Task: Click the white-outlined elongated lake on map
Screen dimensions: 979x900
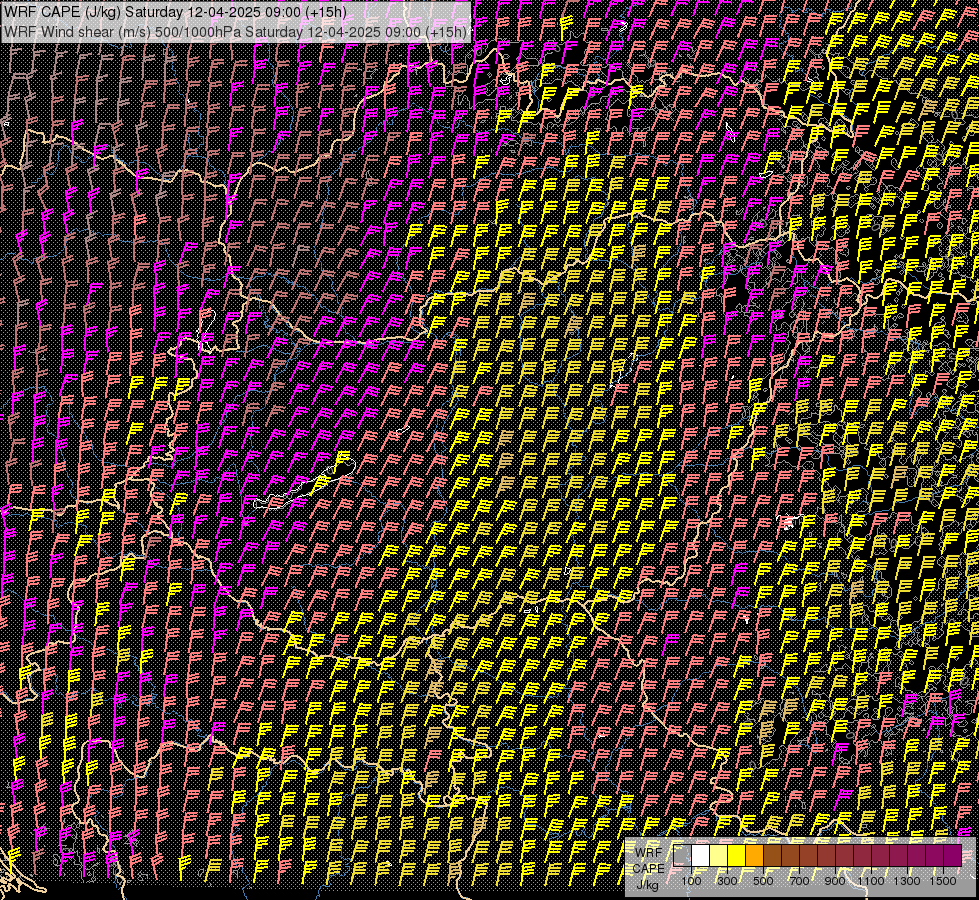Action: (304, 486)
